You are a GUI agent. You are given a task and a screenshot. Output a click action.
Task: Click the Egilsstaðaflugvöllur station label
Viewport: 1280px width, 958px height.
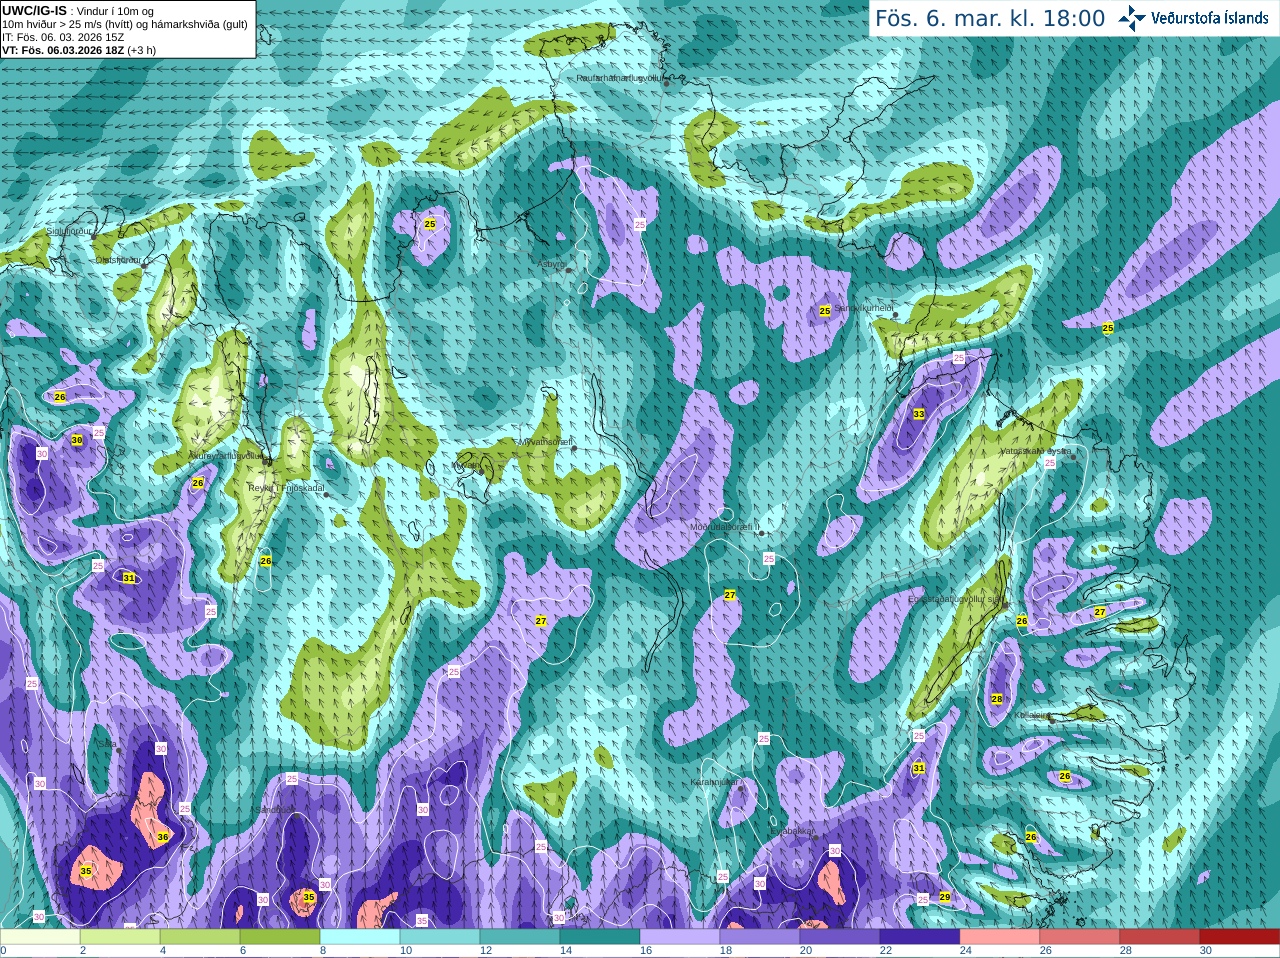coord(955,599)
